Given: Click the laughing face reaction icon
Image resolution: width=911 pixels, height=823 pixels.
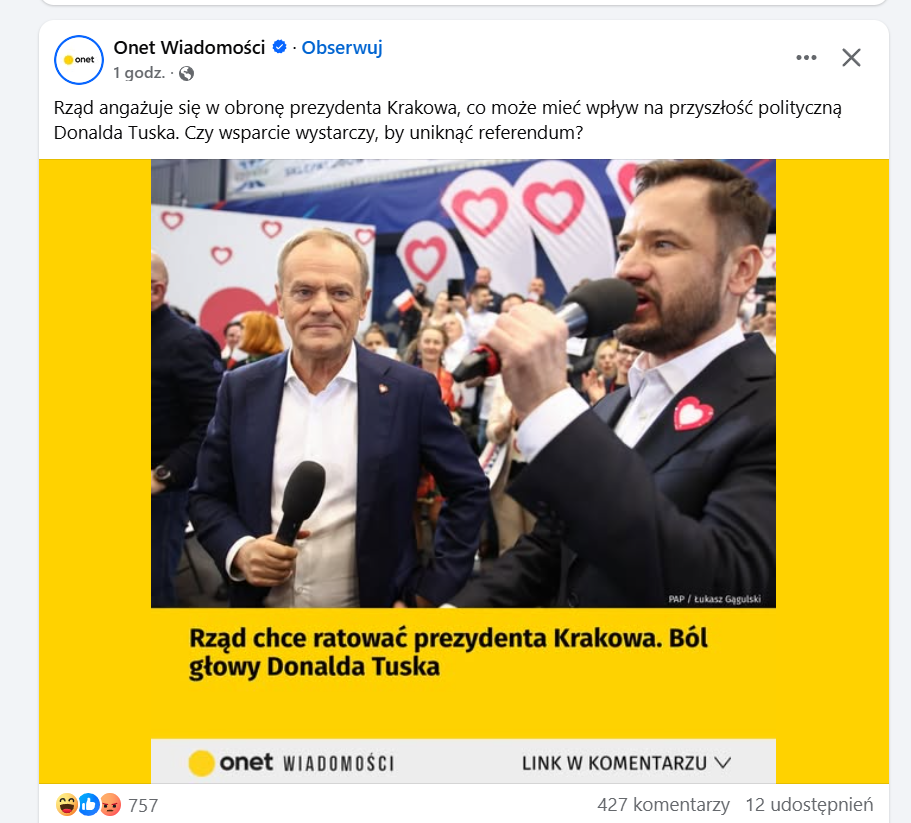Looking at the screenshot, I should coord(67,804).
